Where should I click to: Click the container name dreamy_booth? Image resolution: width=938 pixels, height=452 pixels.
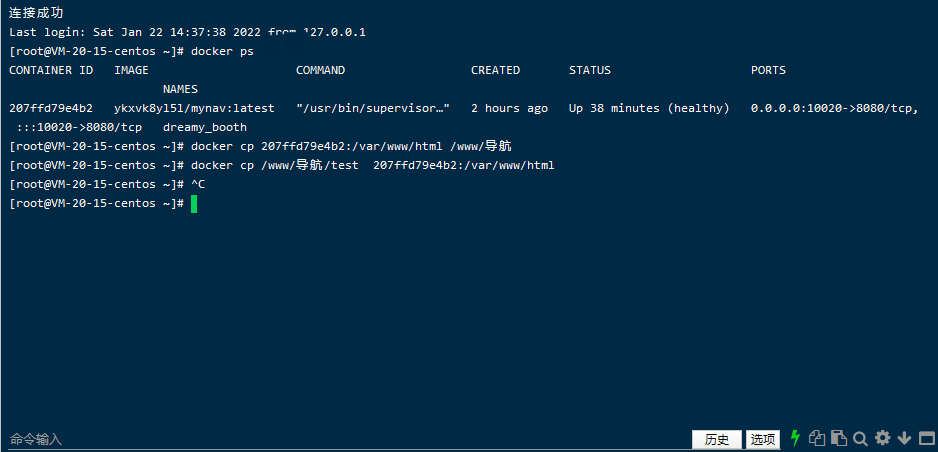point(205,128)
